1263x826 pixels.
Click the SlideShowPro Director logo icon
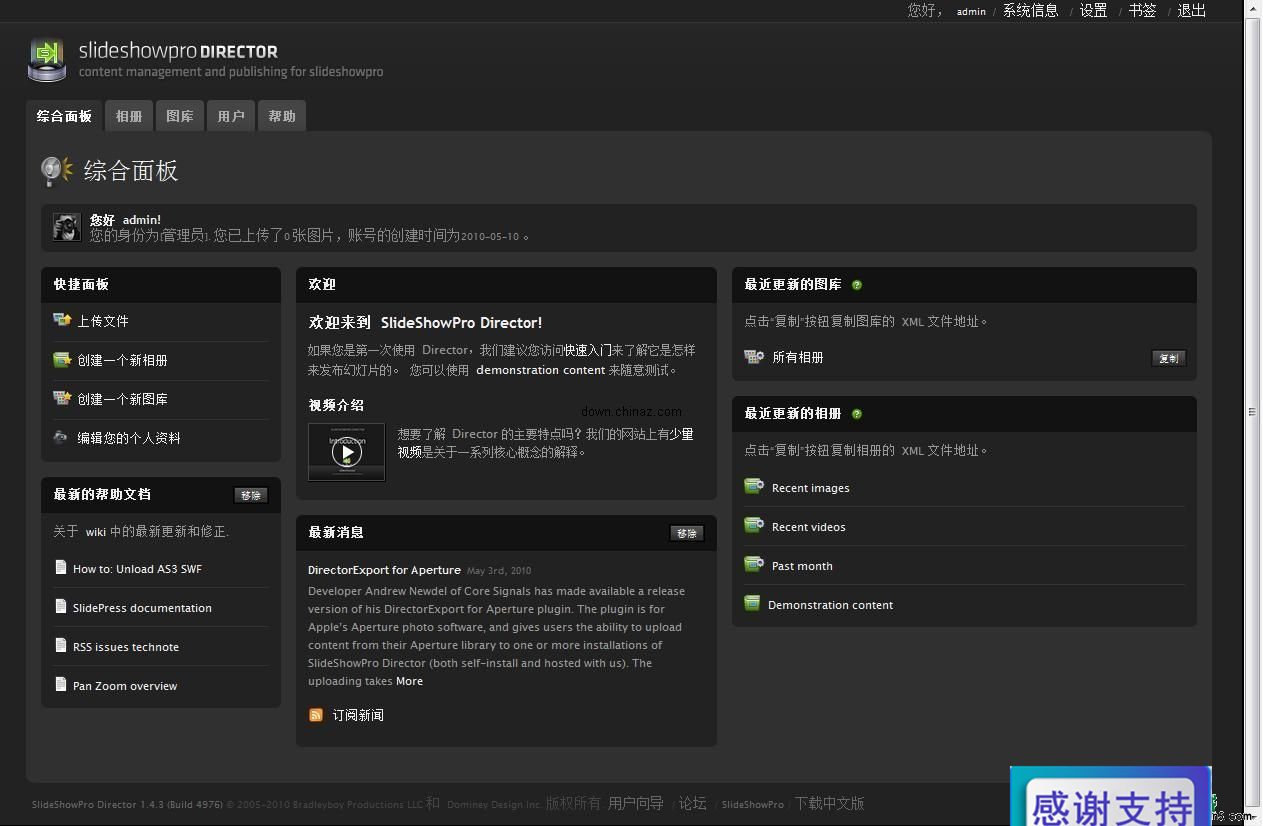46,59
